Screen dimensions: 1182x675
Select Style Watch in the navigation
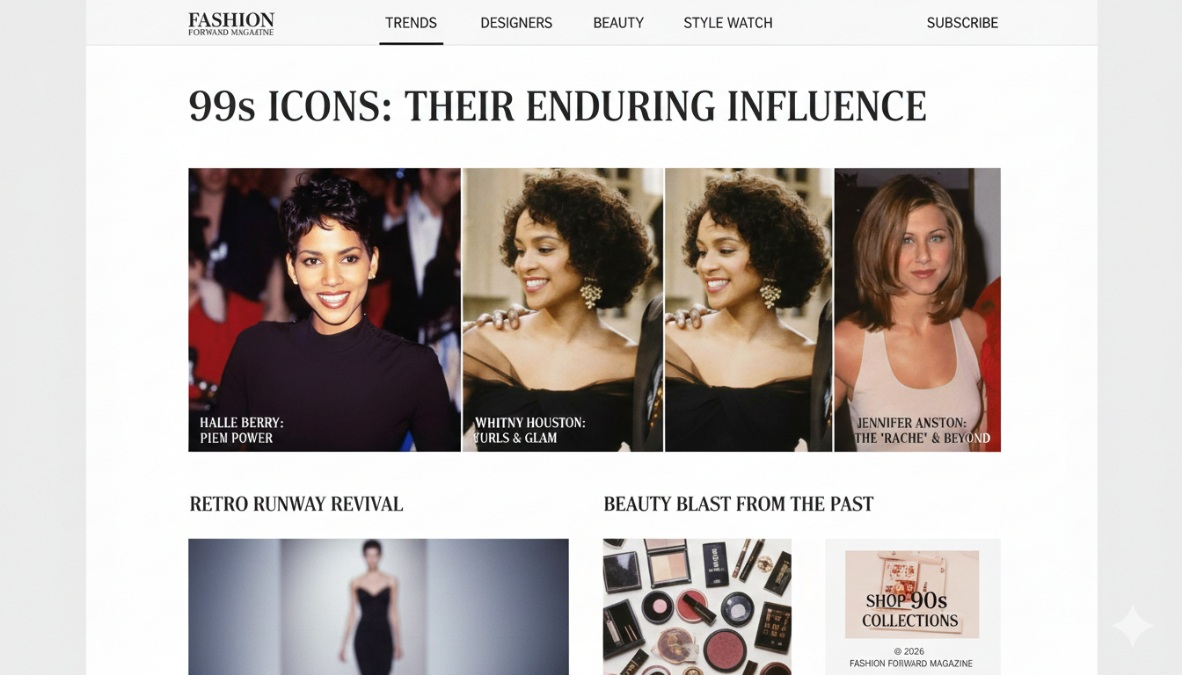click(x=727, y=23)
